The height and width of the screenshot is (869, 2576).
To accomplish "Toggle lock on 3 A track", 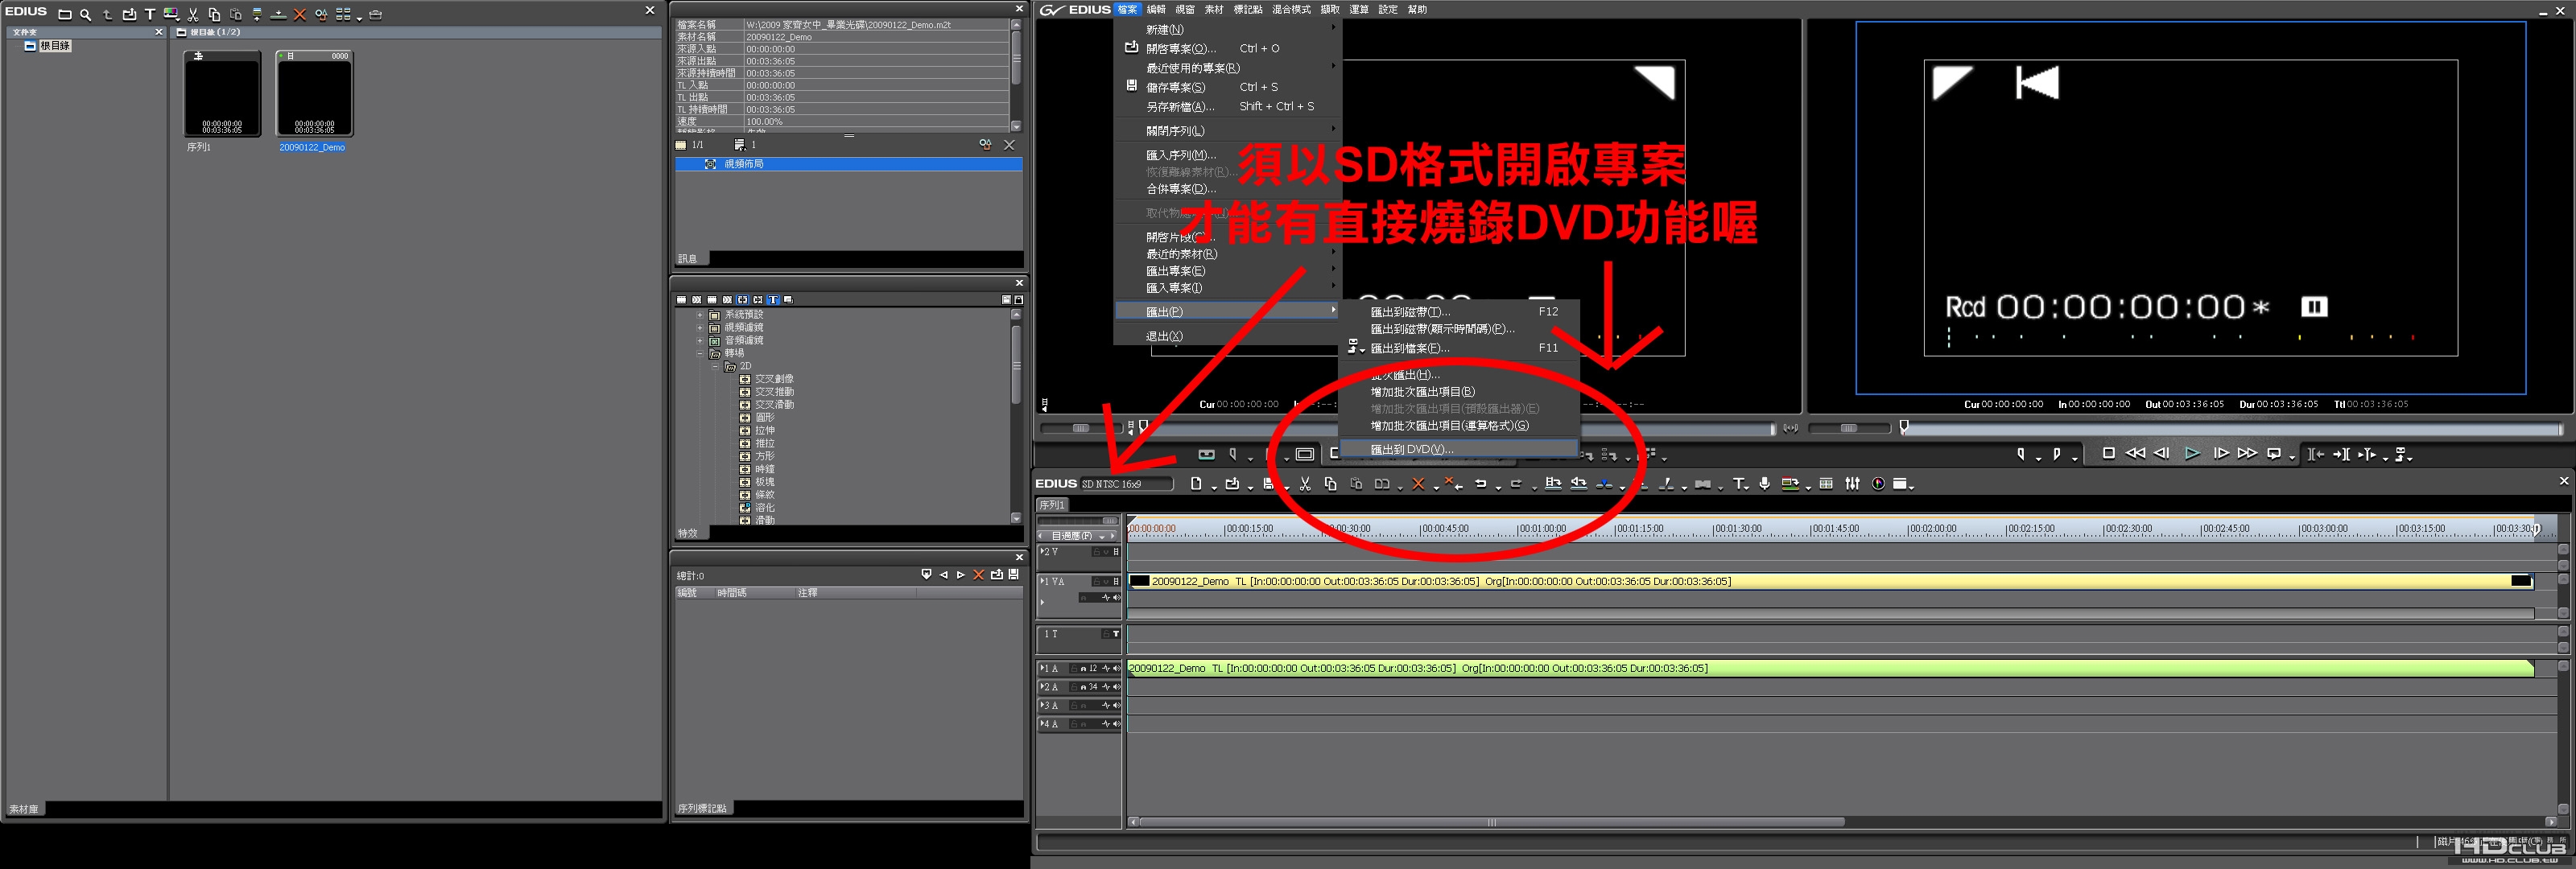I will (x=1075, y=706).
